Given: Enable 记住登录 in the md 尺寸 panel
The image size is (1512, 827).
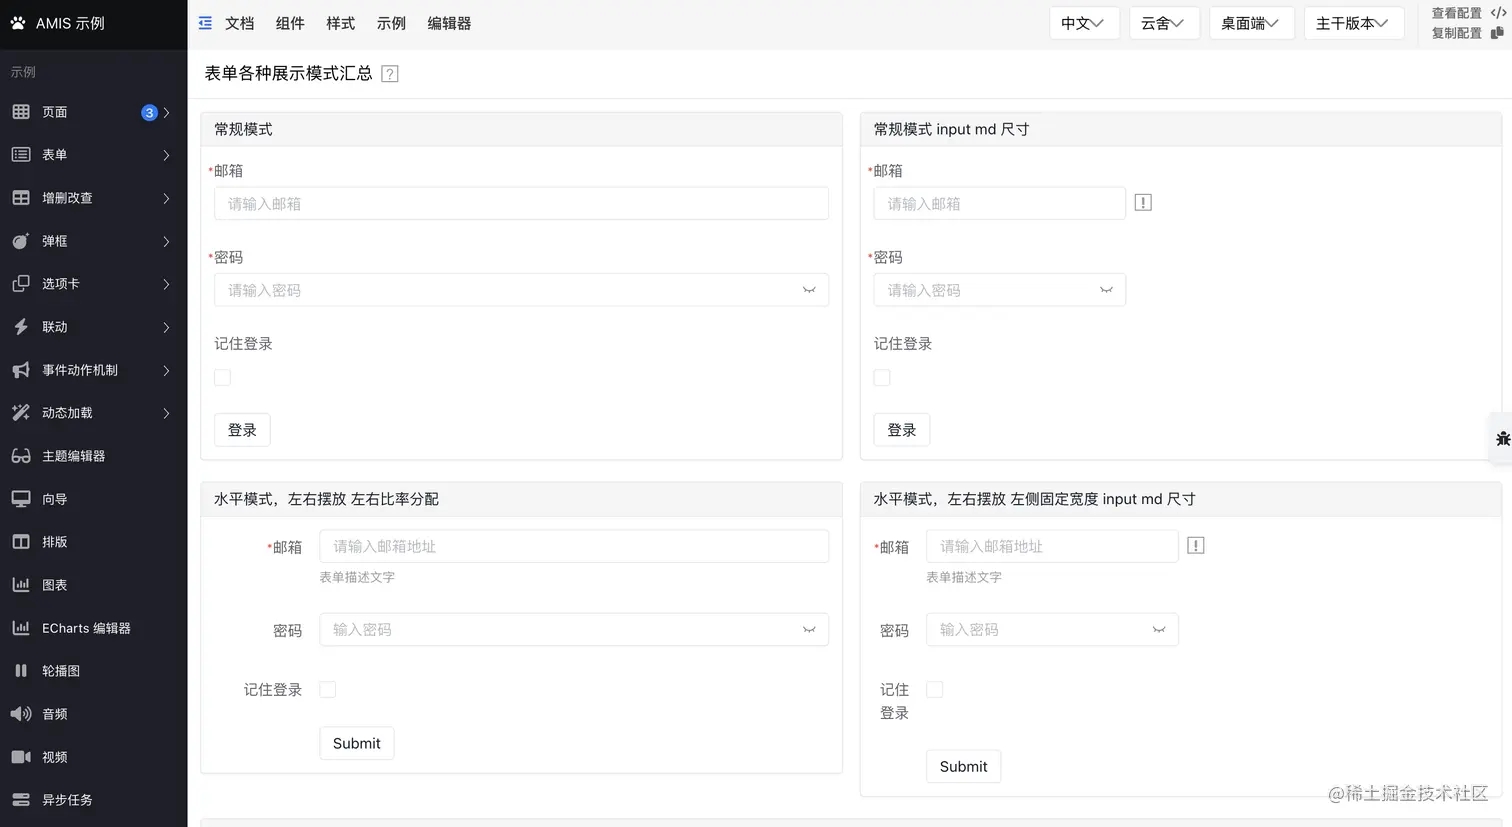Looking at the screenshot, I should (x=881, y=377).
